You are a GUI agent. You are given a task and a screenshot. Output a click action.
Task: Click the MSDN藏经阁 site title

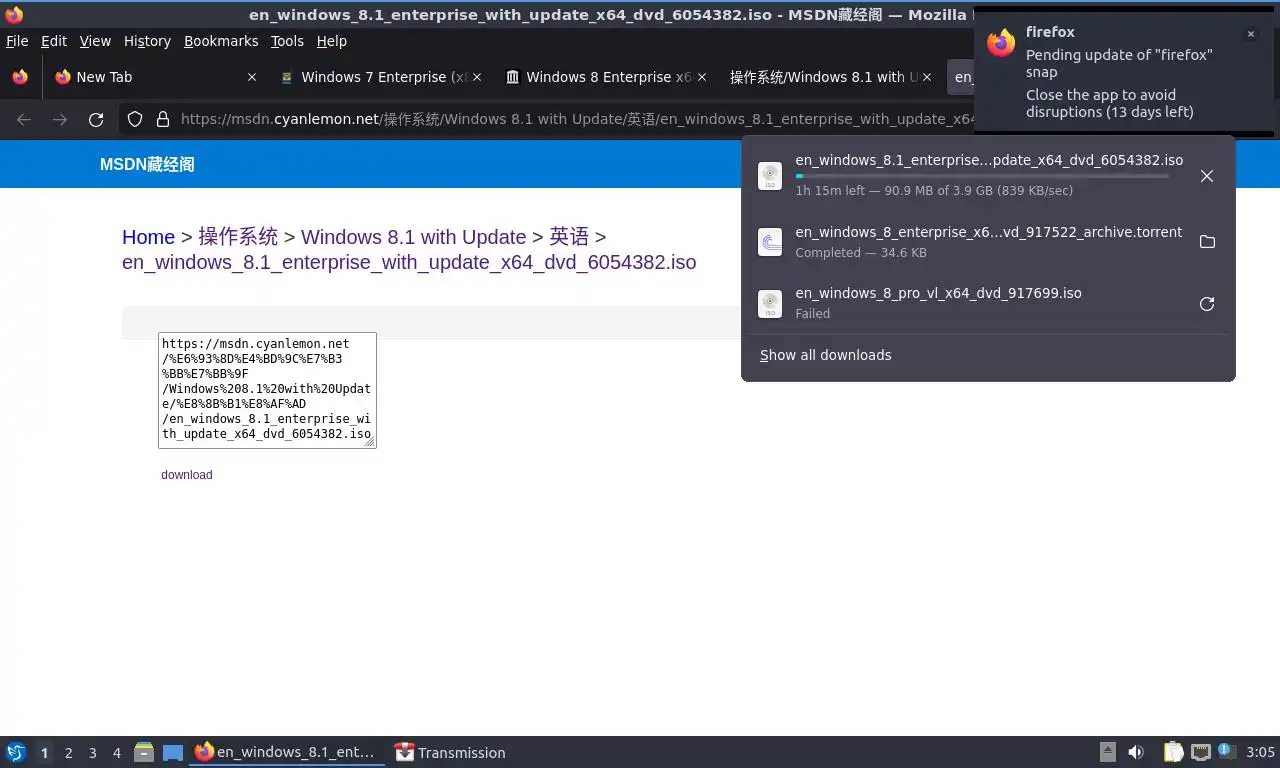(x=147, y=165)
